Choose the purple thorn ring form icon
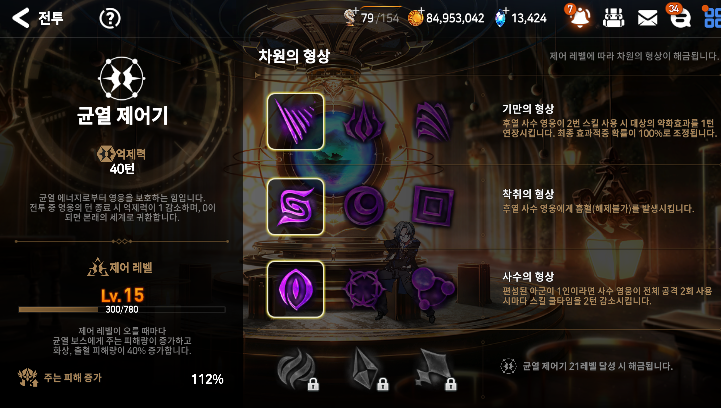 (364, 289)
